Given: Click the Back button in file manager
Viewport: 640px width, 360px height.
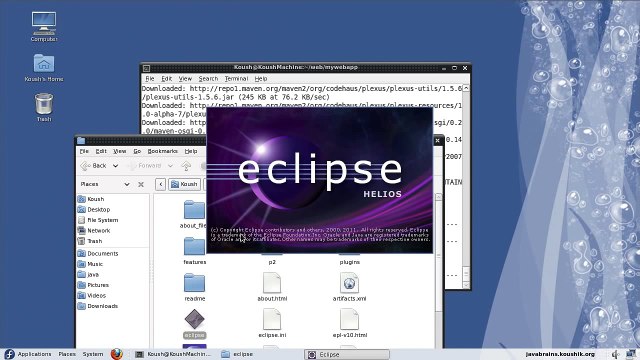Looking at the screenshot, I should point(94,166).
